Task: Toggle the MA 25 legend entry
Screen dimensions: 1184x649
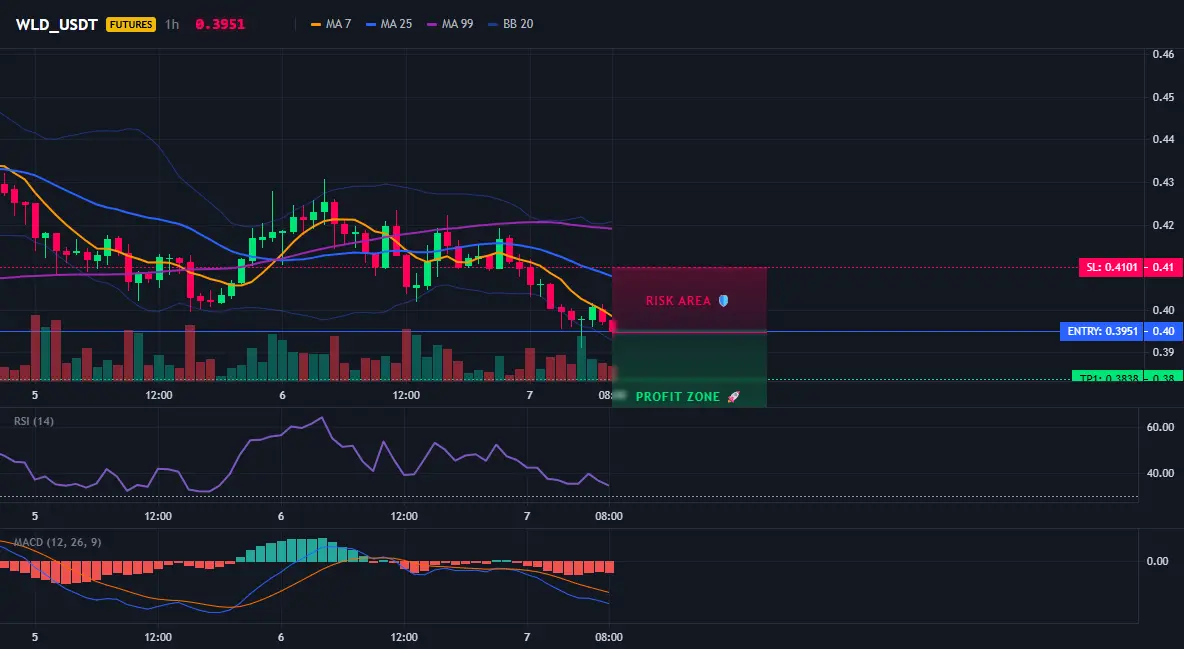Action: 389,24
